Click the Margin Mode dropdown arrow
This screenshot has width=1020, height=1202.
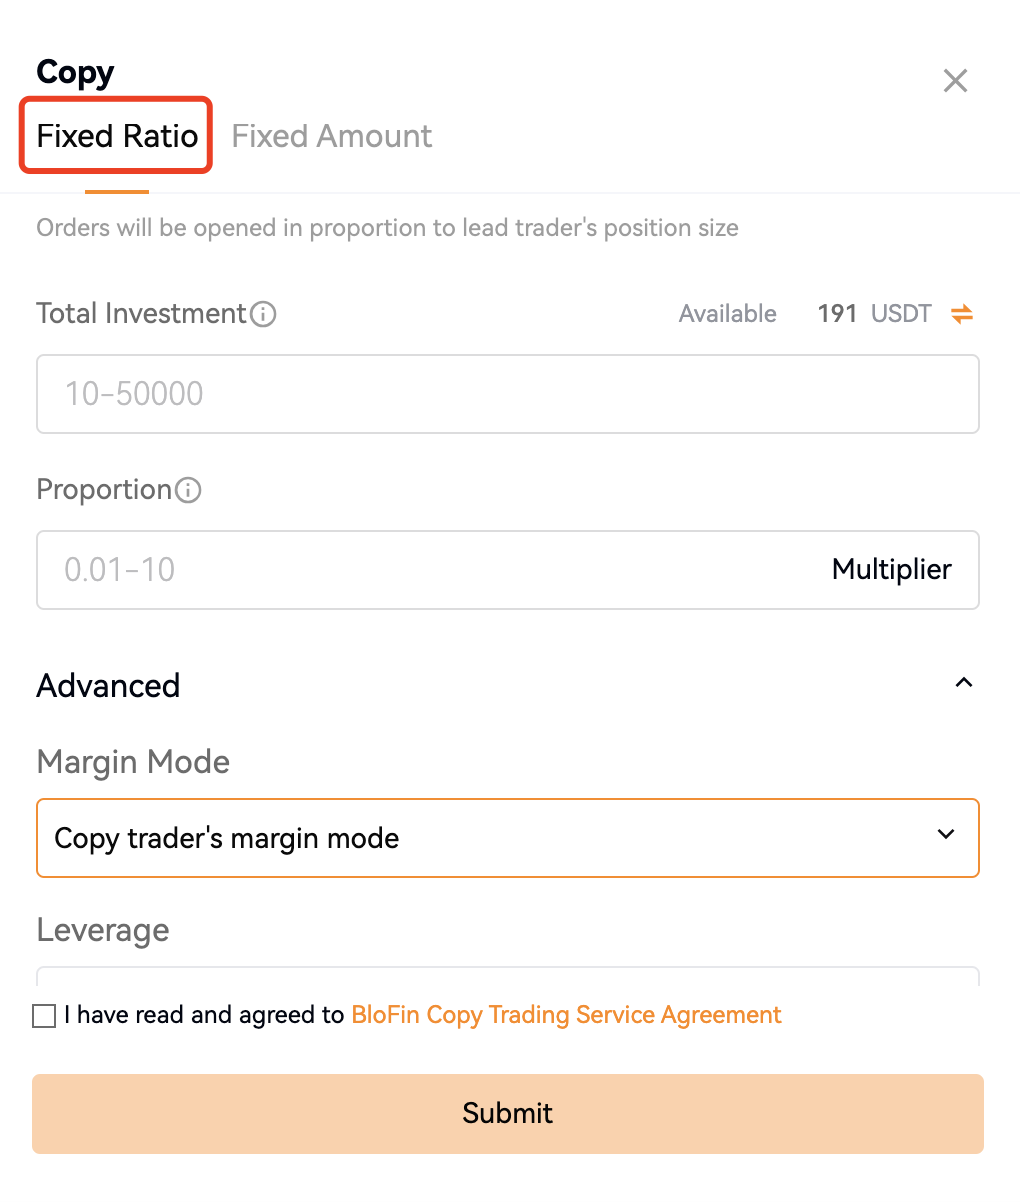tap(946, 835)
